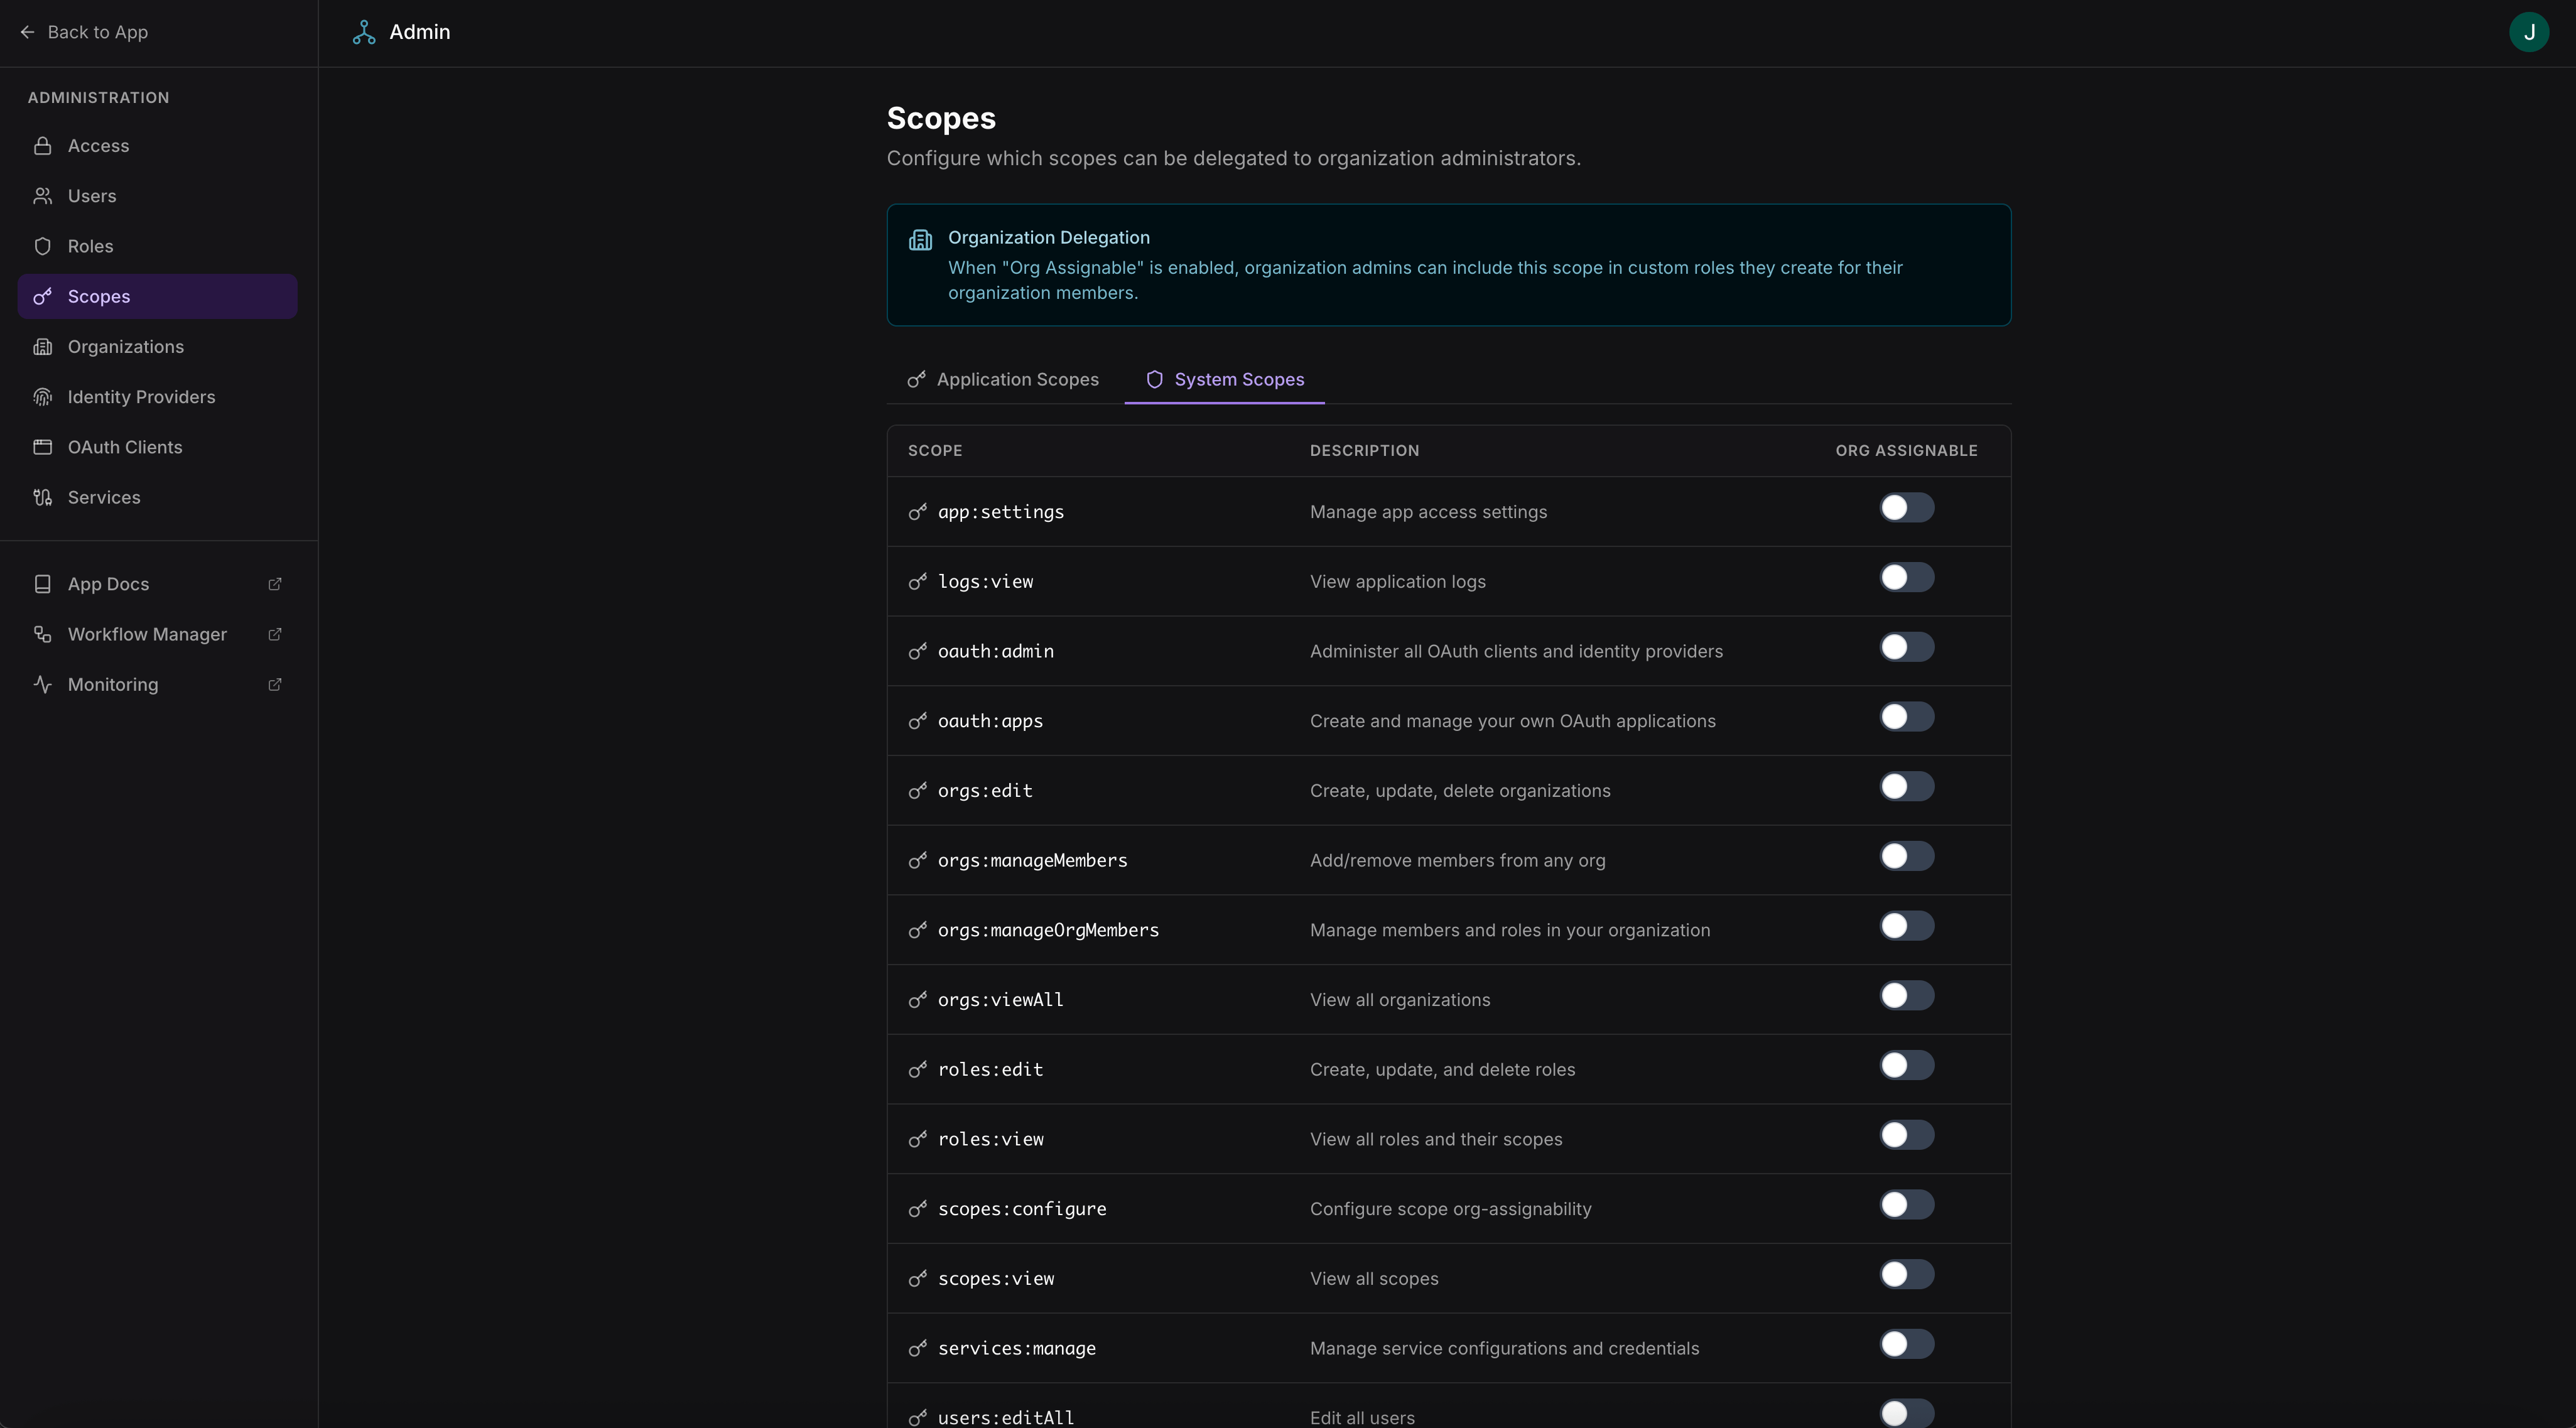Click the activity pulse icon beside Monitoring
Screen dimensions: 2576x1428
pyautogui.click(x=42, y=684)
